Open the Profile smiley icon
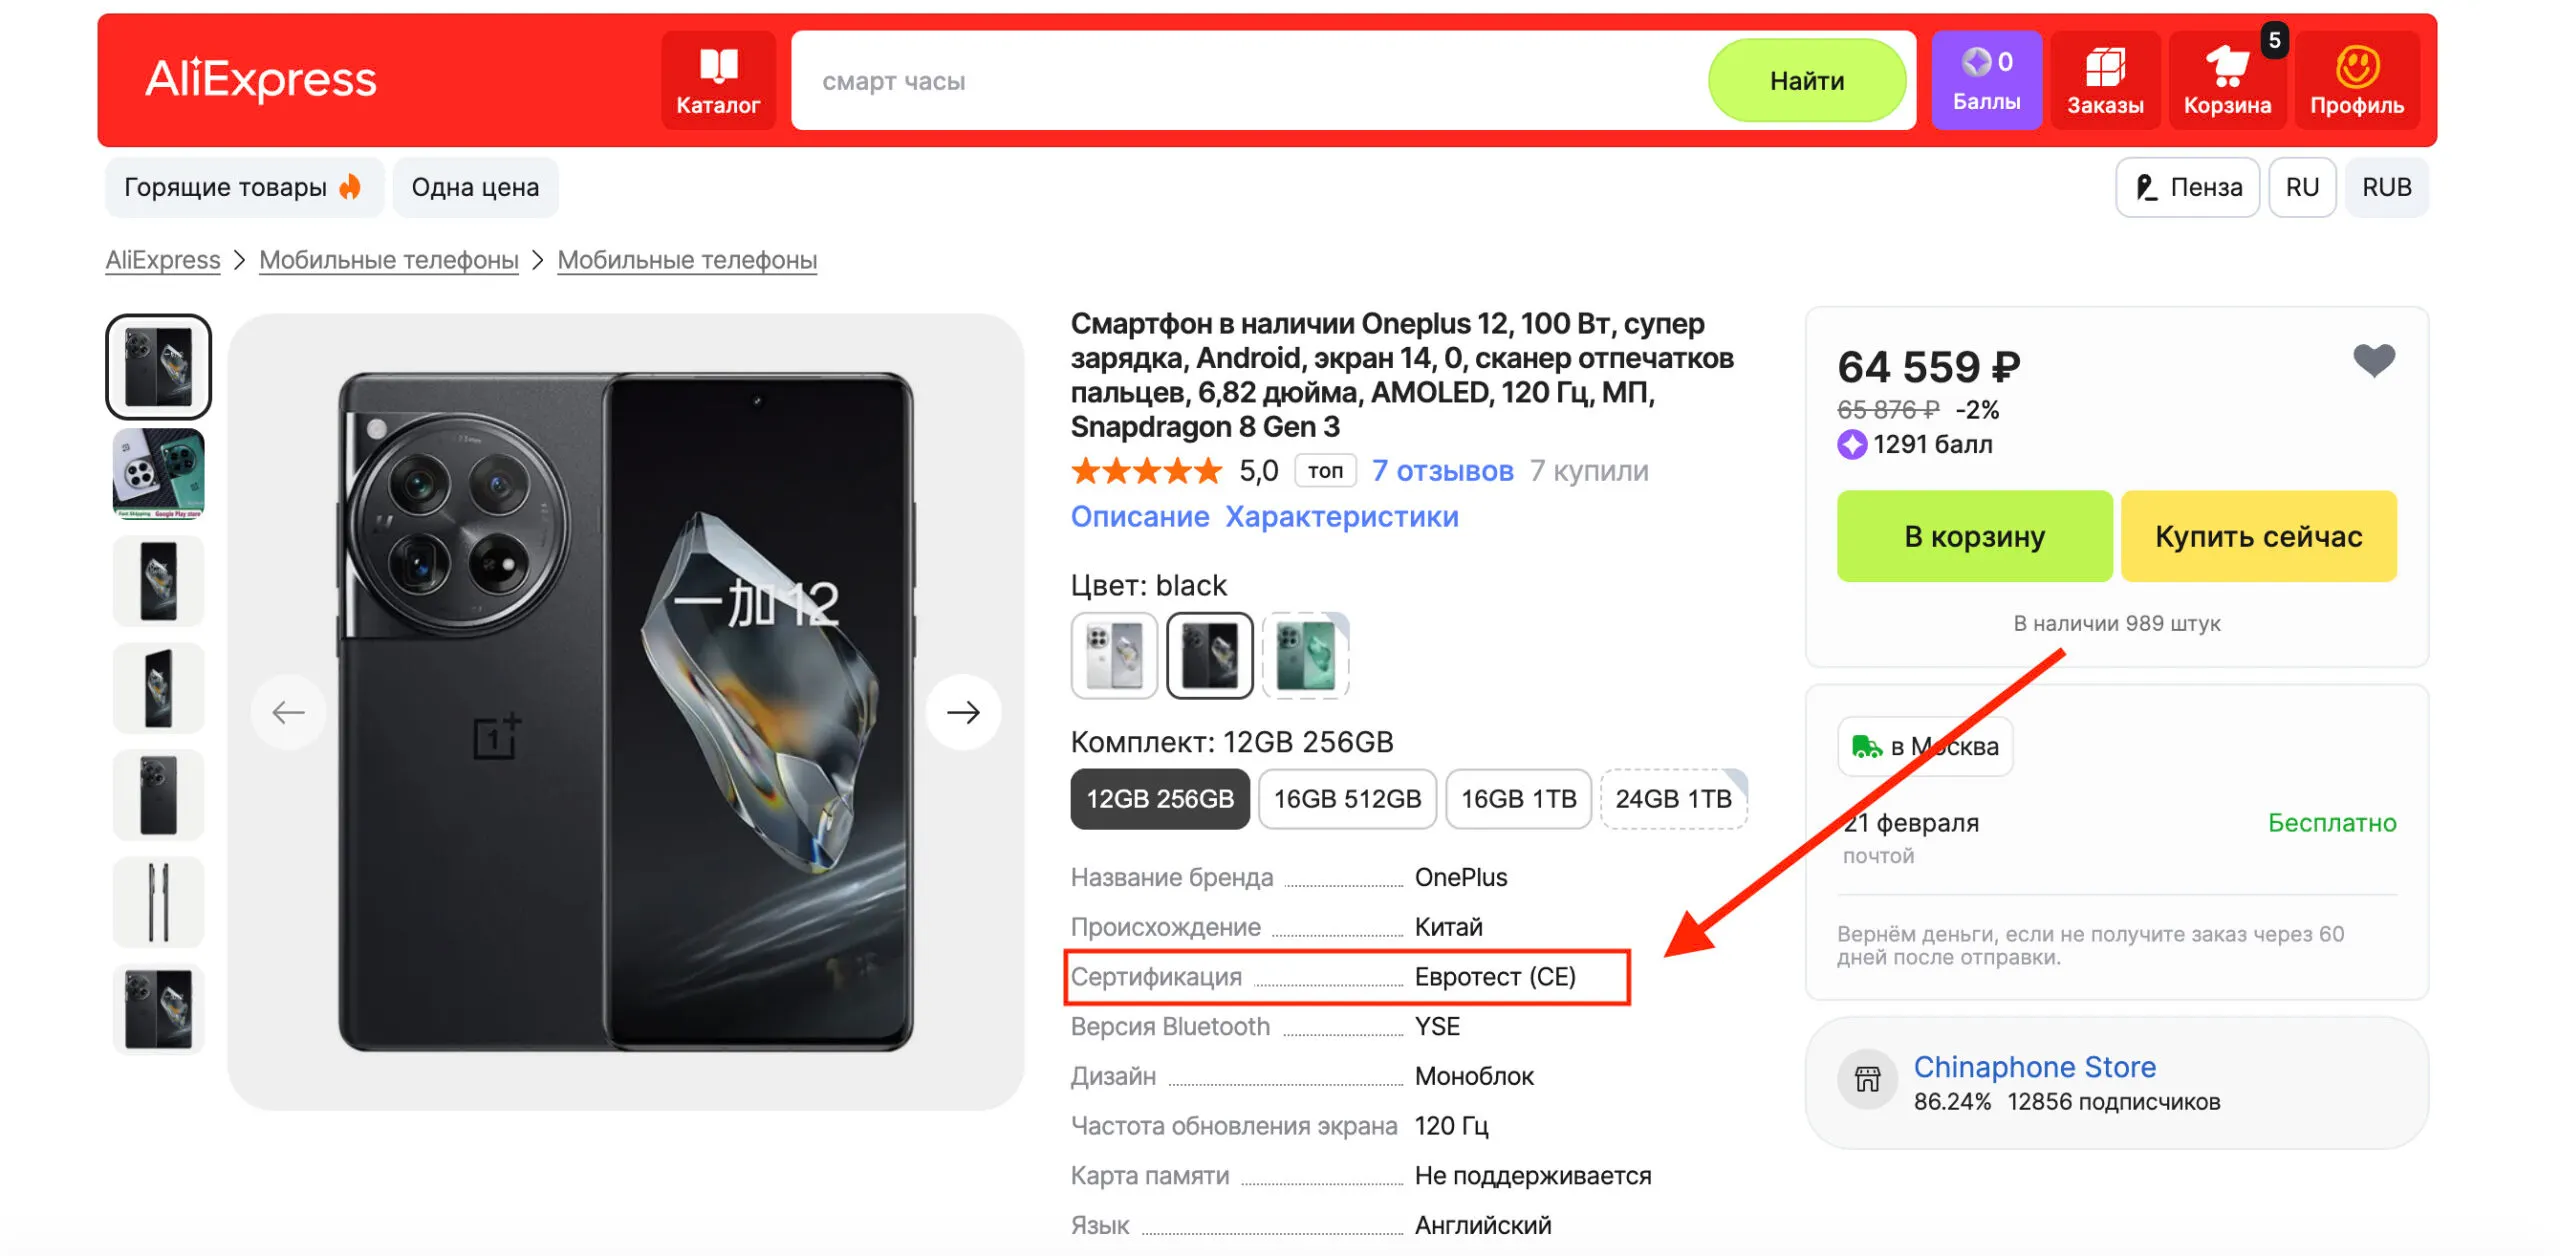Screen dimensions: 2560x1256 [2356, 67]
